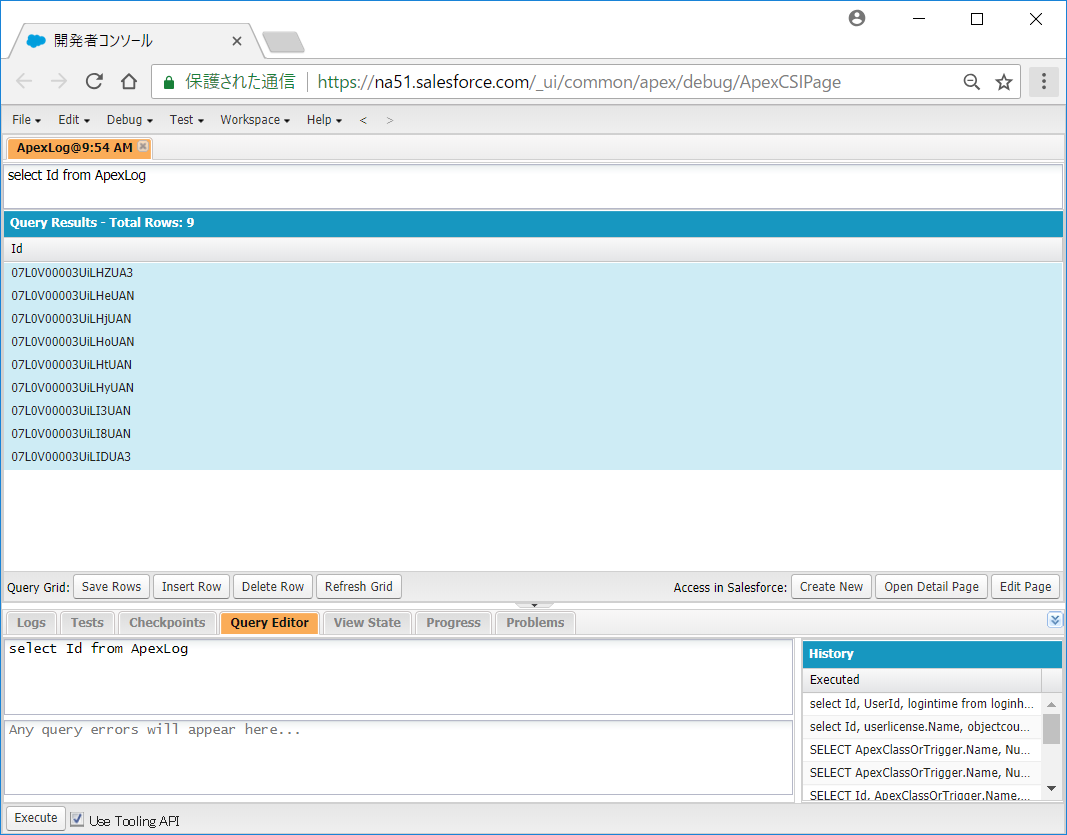Screen dimensions: 1067x835
Task: Click the Open Detail Page button
Action: [931, 587]
